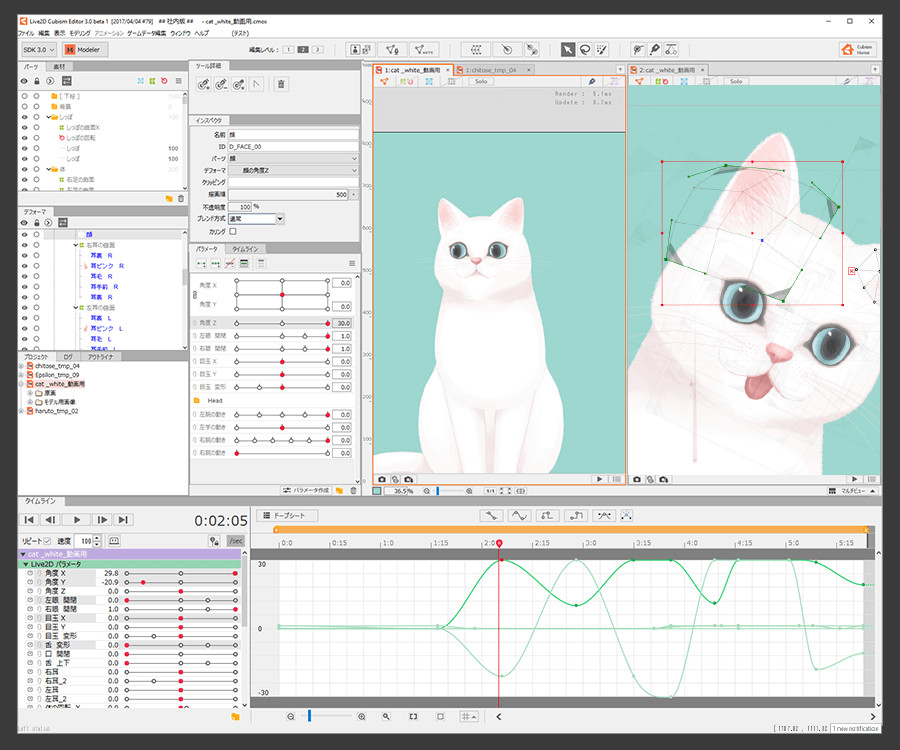900x750 pixels.
Task: Toggle the repeat checkbox in timeline
Action: pos(47,541)
